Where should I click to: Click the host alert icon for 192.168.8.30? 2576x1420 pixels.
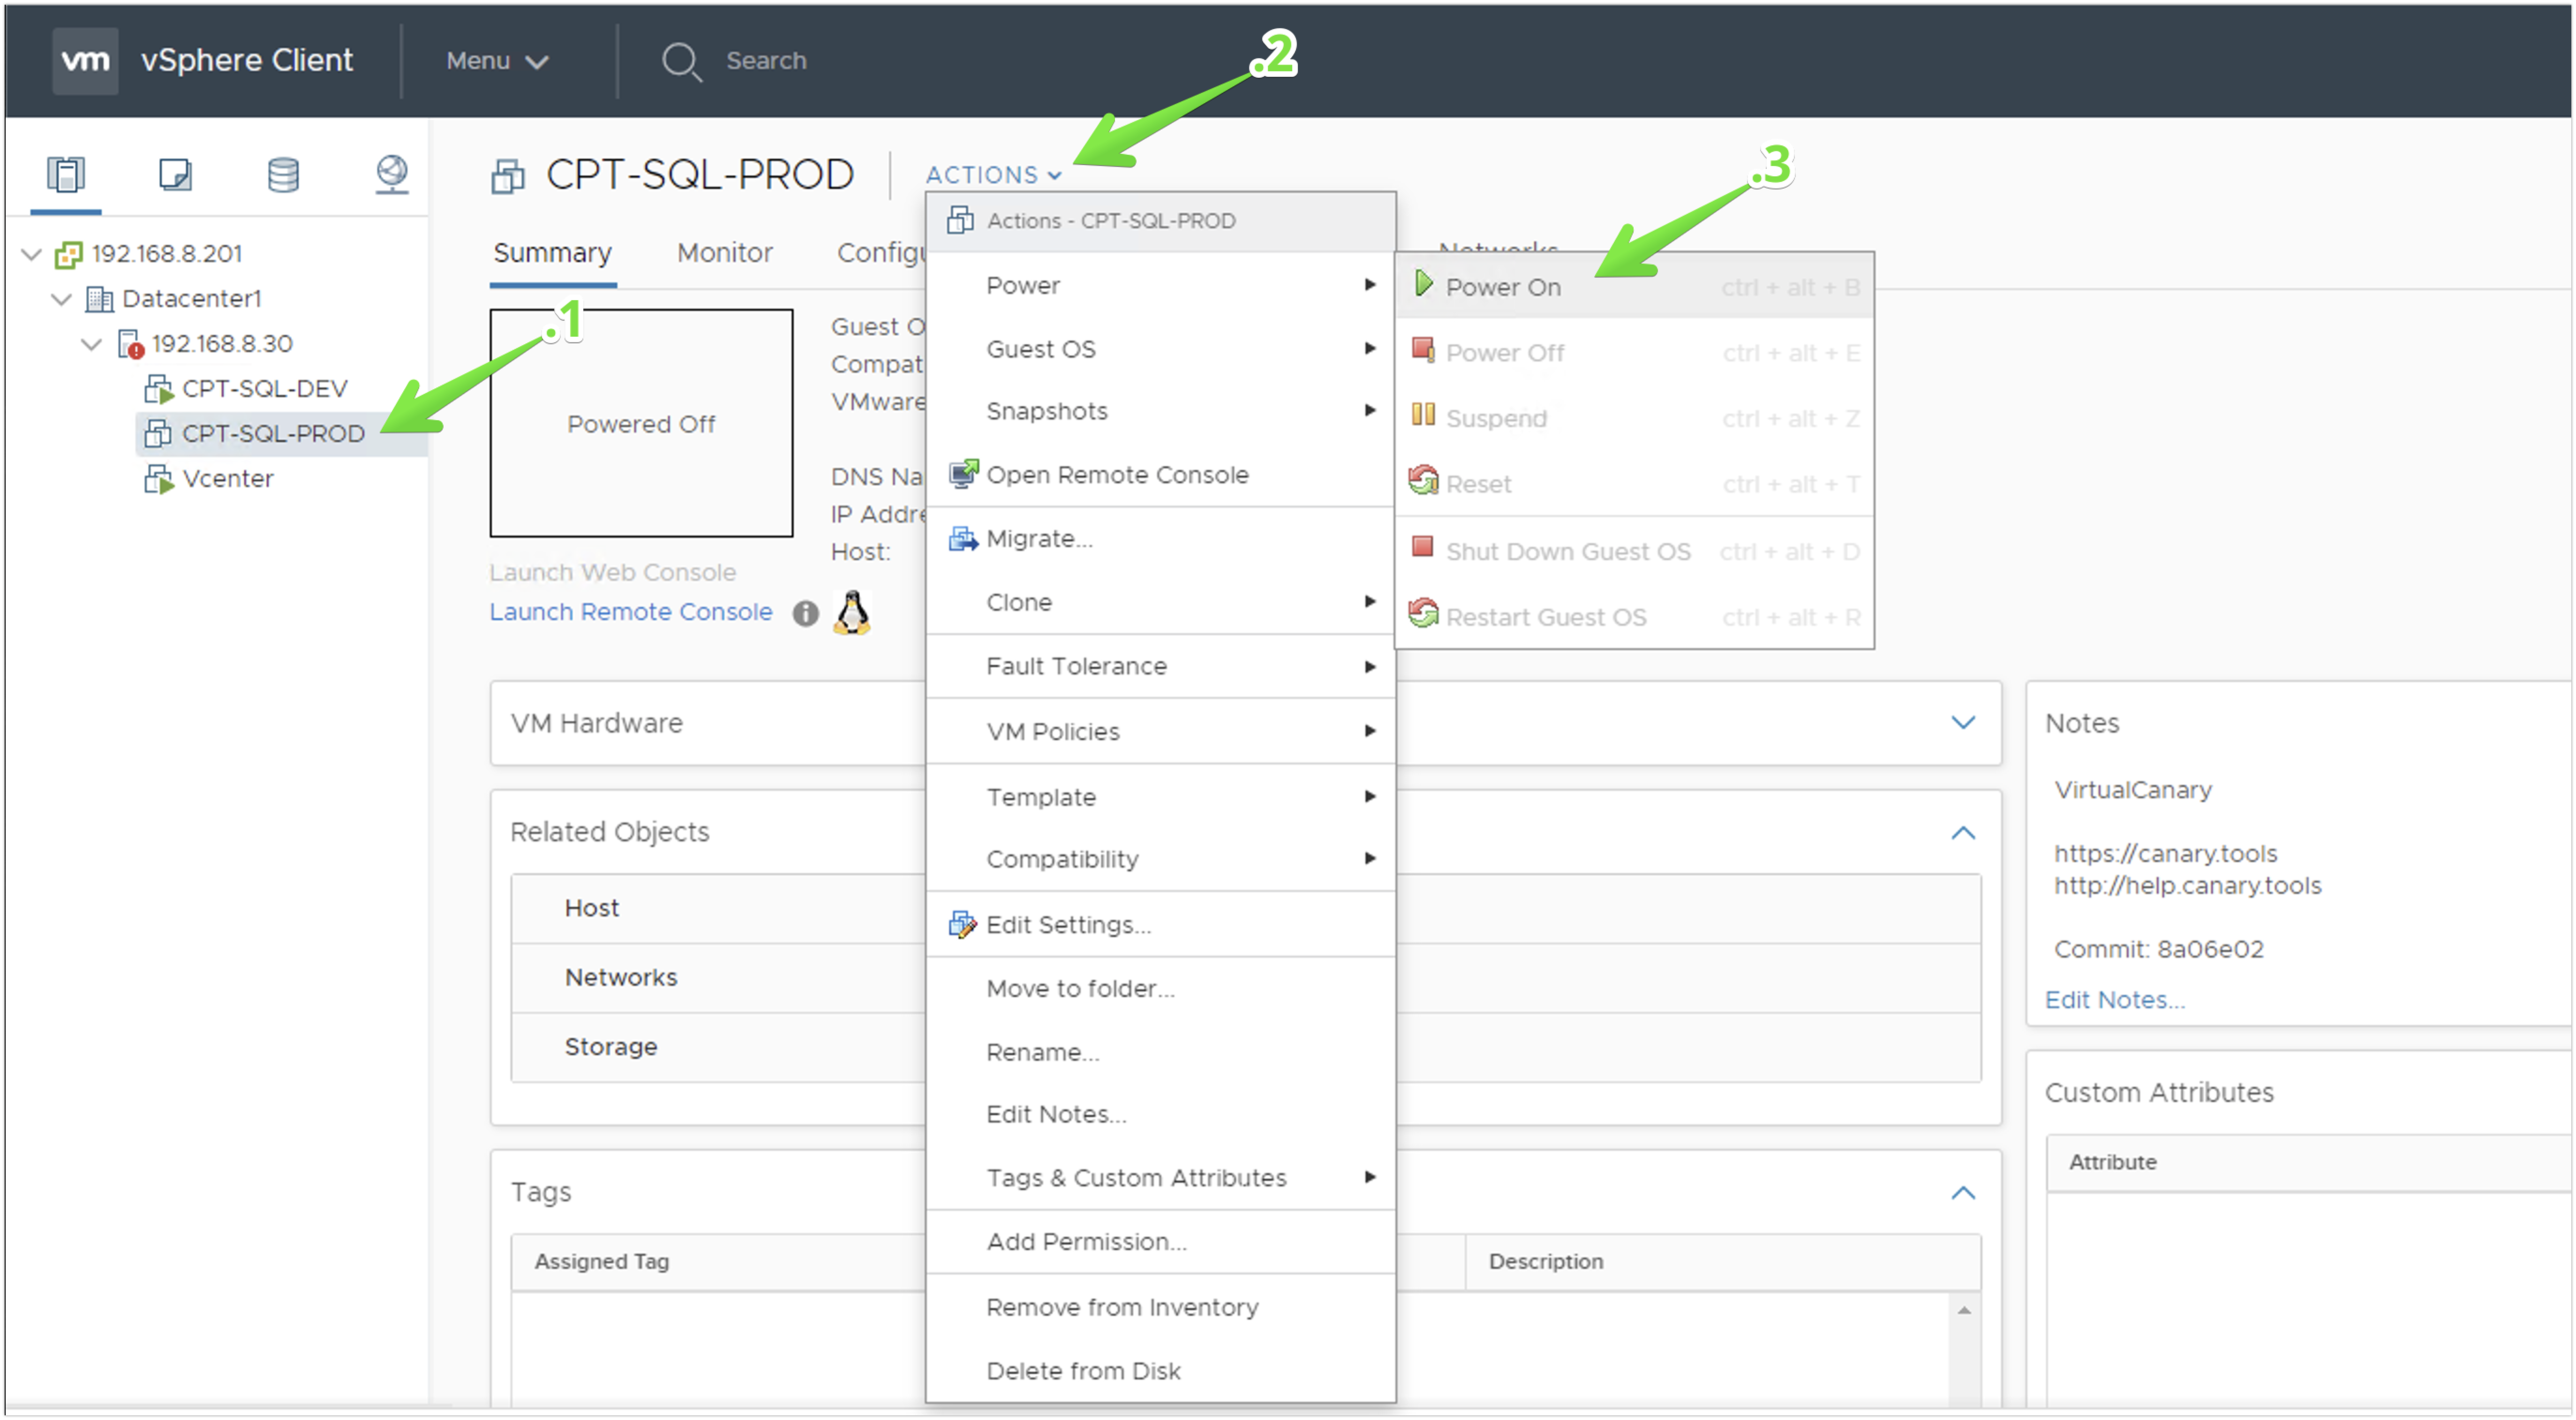click(x=130, y=344)
